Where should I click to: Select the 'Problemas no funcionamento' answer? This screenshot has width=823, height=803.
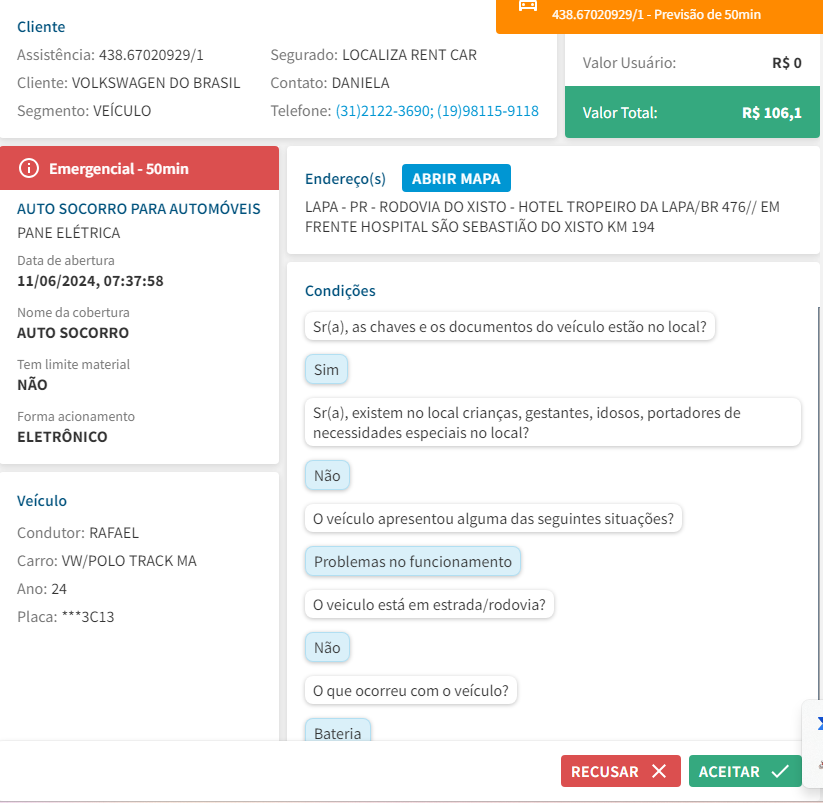point(412,562)
